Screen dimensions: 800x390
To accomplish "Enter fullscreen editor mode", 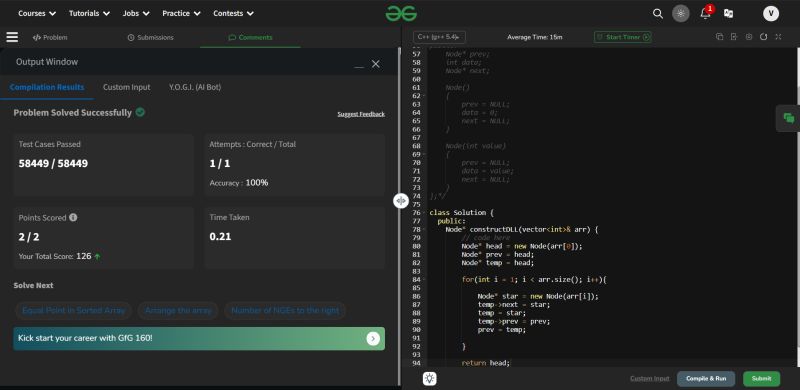I will 778,37.
